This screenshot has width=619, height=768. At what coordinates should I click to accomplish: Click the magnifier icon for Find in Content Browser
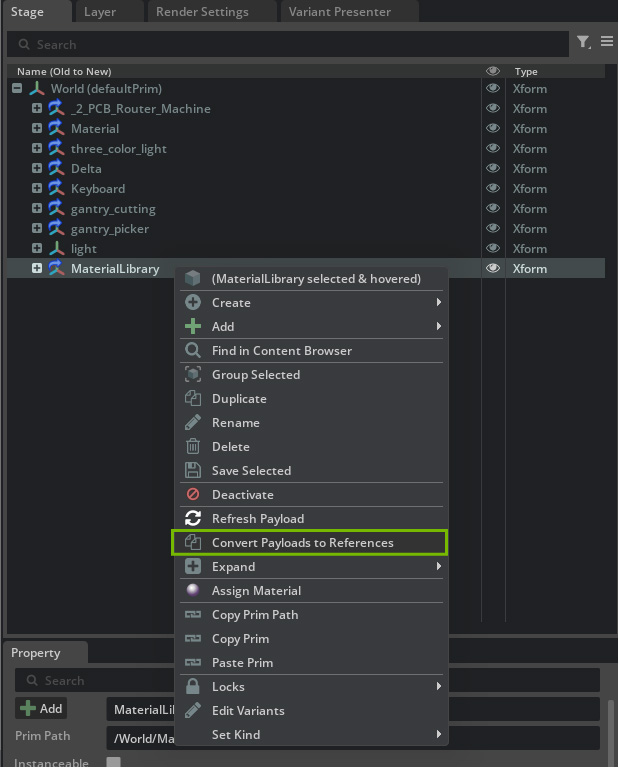point(193,351)
